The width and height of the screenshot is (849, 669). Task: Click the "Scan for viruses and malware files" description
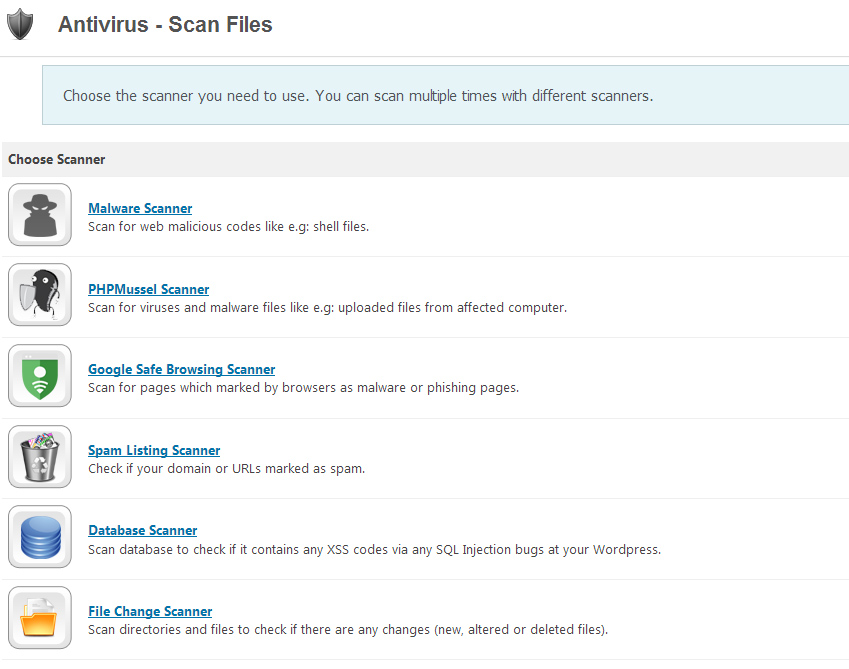pyautogui.click(x=327, y=308)
